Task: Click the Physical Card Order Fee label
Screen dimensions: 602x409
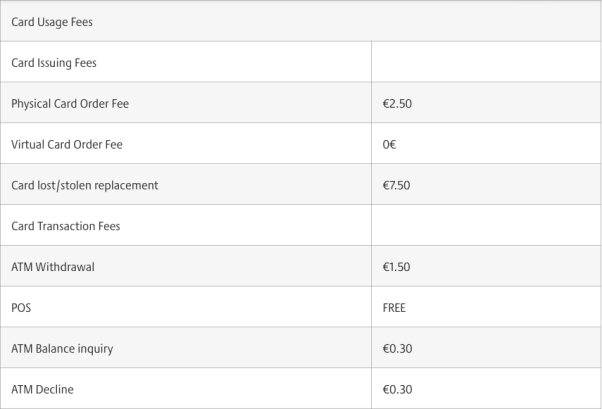Action: click(x=70, y=104)
